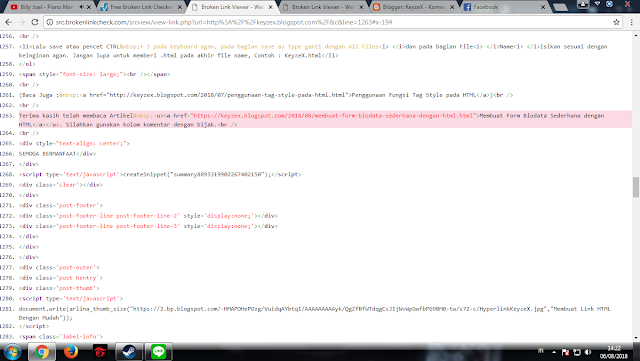
Task: Close the Facebook tab
Action: coord(543,7)
